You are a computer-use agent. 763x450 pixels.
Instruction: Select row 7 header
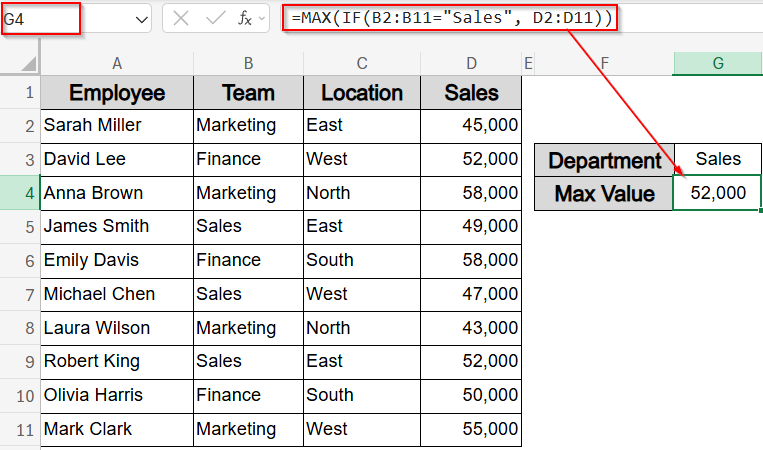click(20, 294)
